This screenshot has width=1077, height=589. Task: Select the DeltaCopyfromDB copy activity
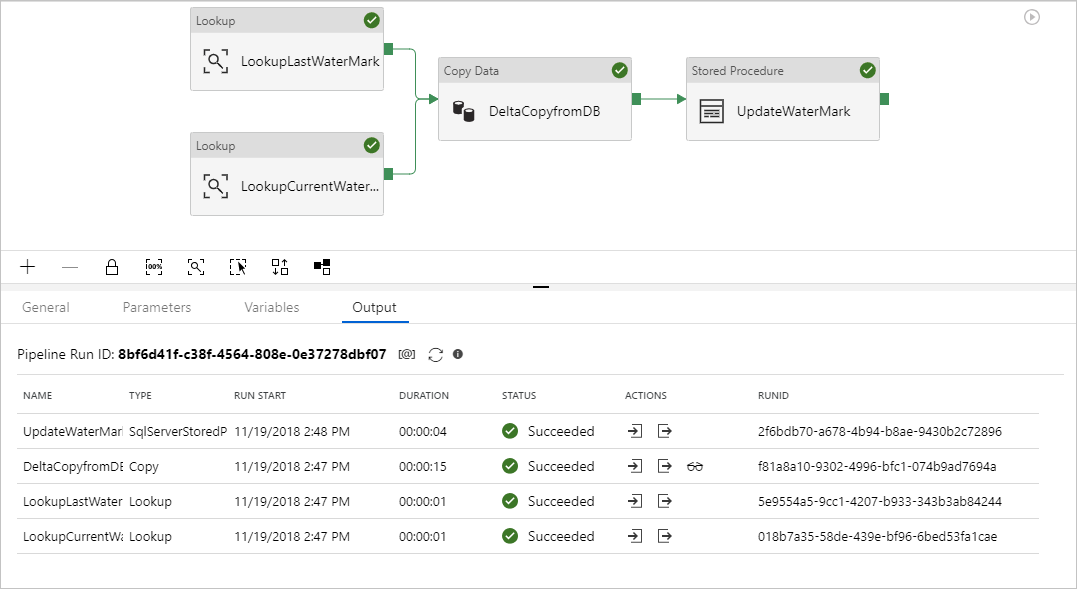point(535,111)
